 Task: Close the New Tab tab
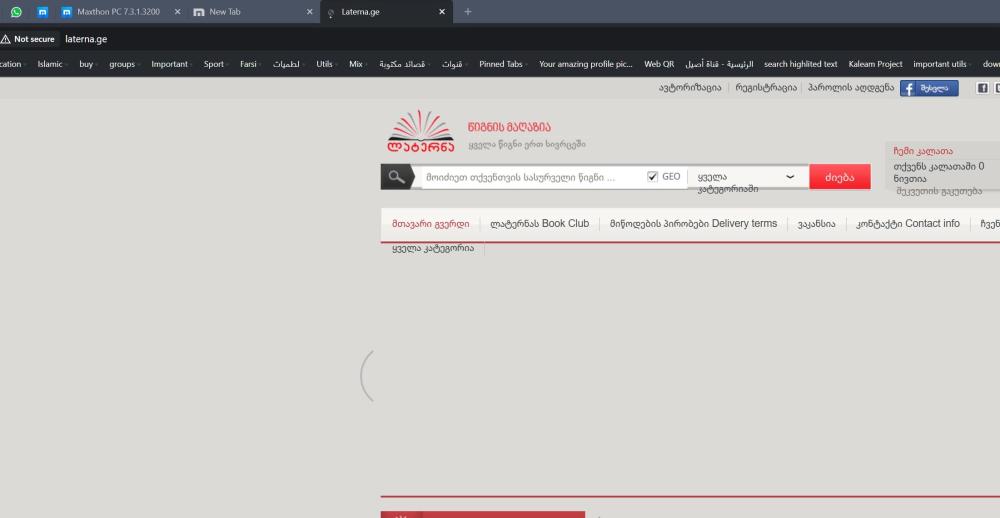tap(309, 11)
